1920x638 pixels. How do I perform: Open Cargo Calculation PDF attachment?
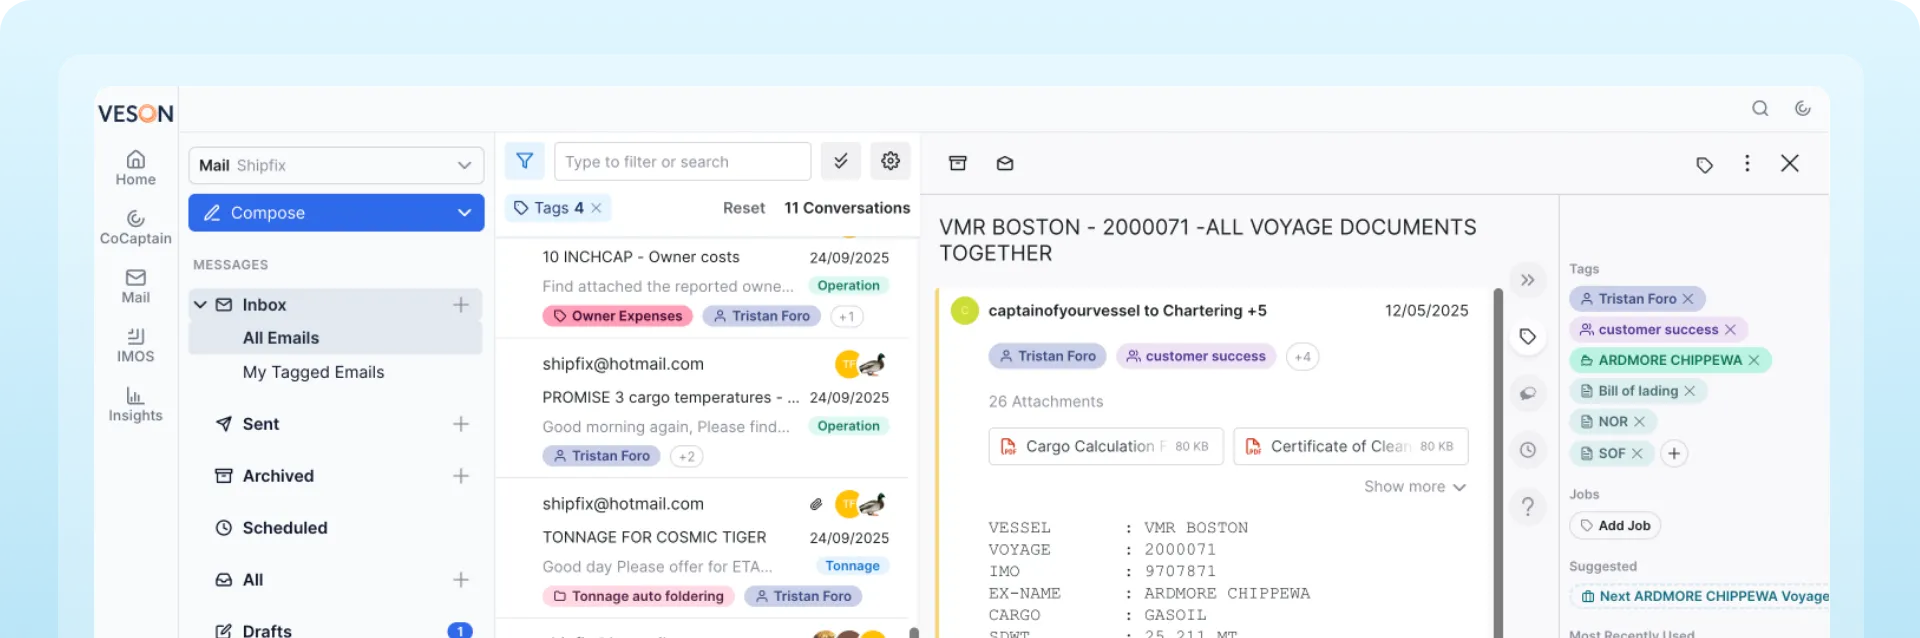(x=1105, y=446)
